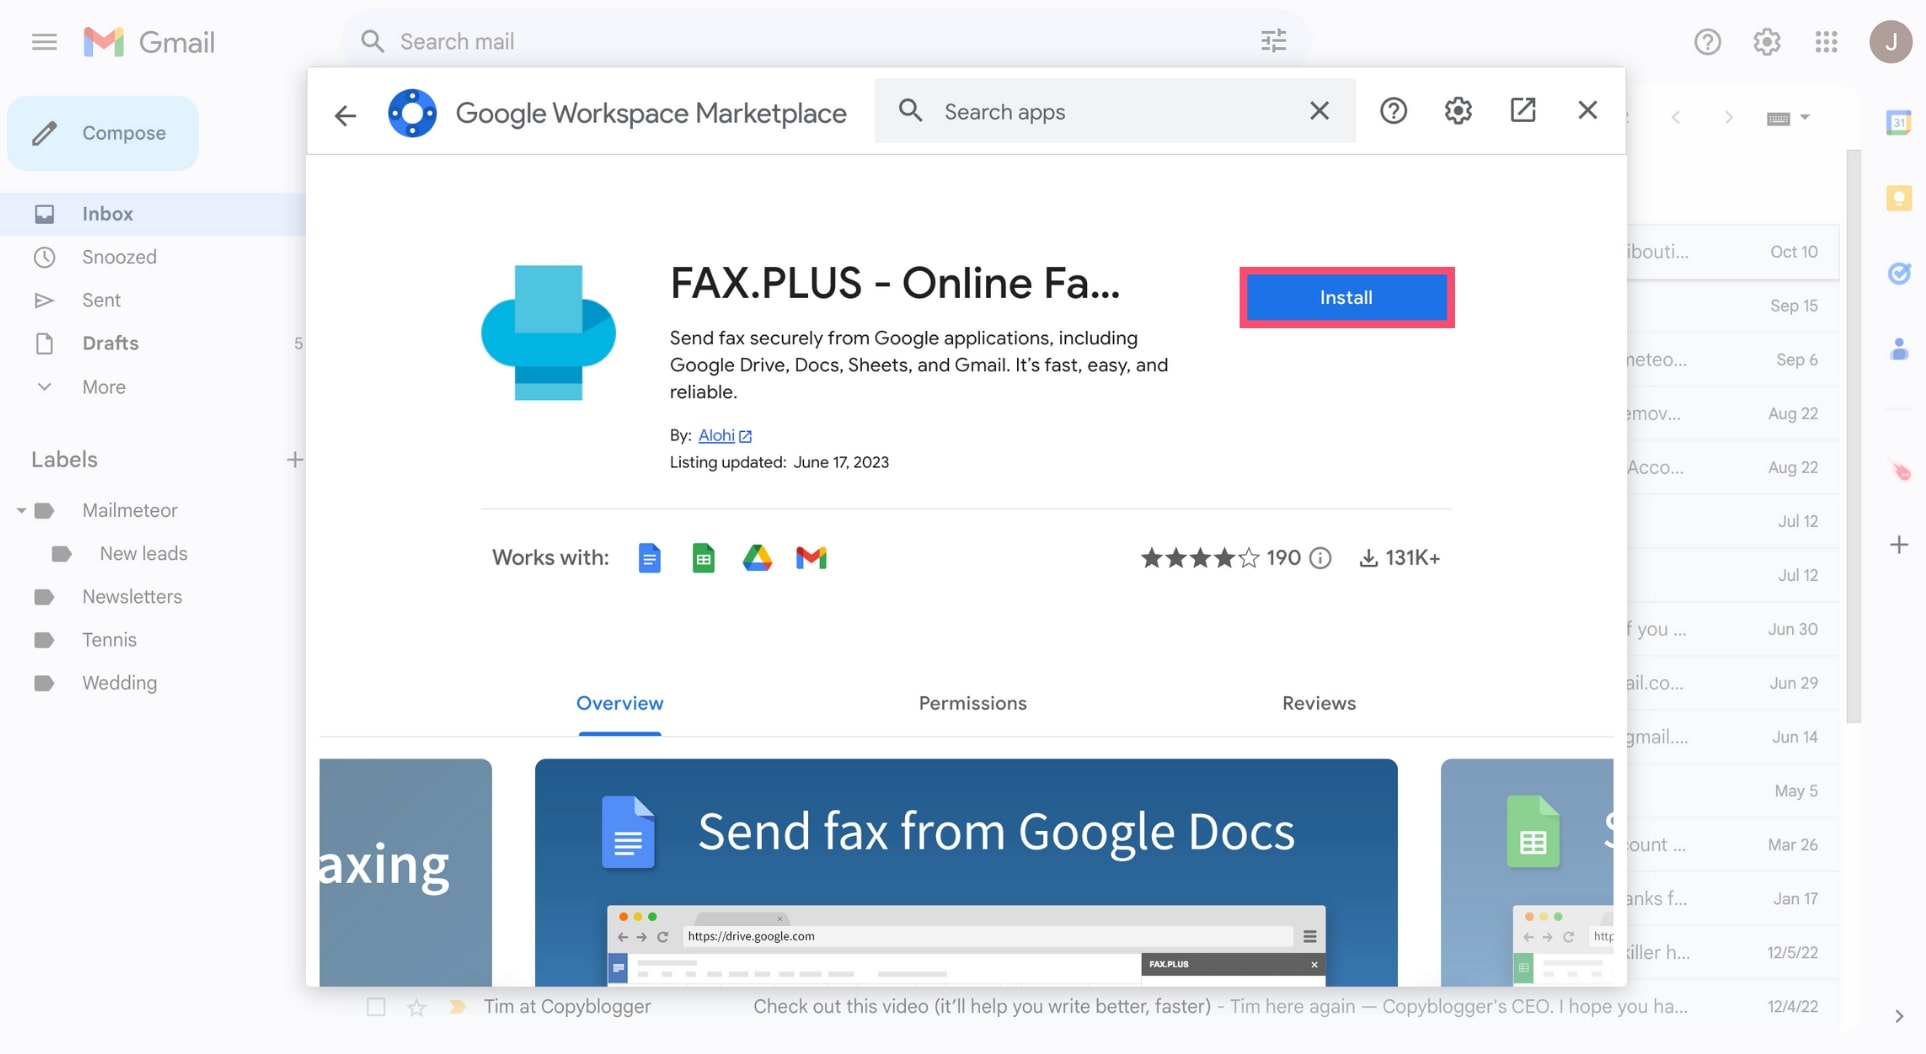Image resolution: width=1926 pixels, height=1054 pixels.
Task: Open Google Calendar side panel icon
Action: coord(1898,123)
